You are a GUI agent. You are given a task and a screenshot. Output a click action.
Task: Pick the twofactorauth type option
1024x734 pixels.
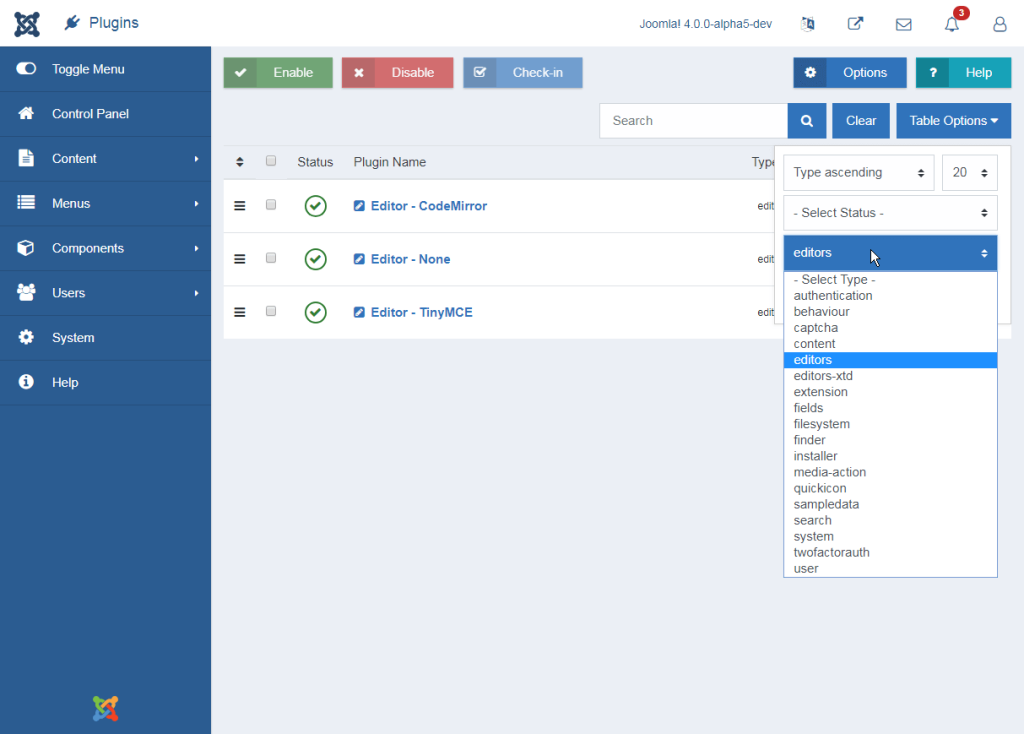(x=890, y=552)
